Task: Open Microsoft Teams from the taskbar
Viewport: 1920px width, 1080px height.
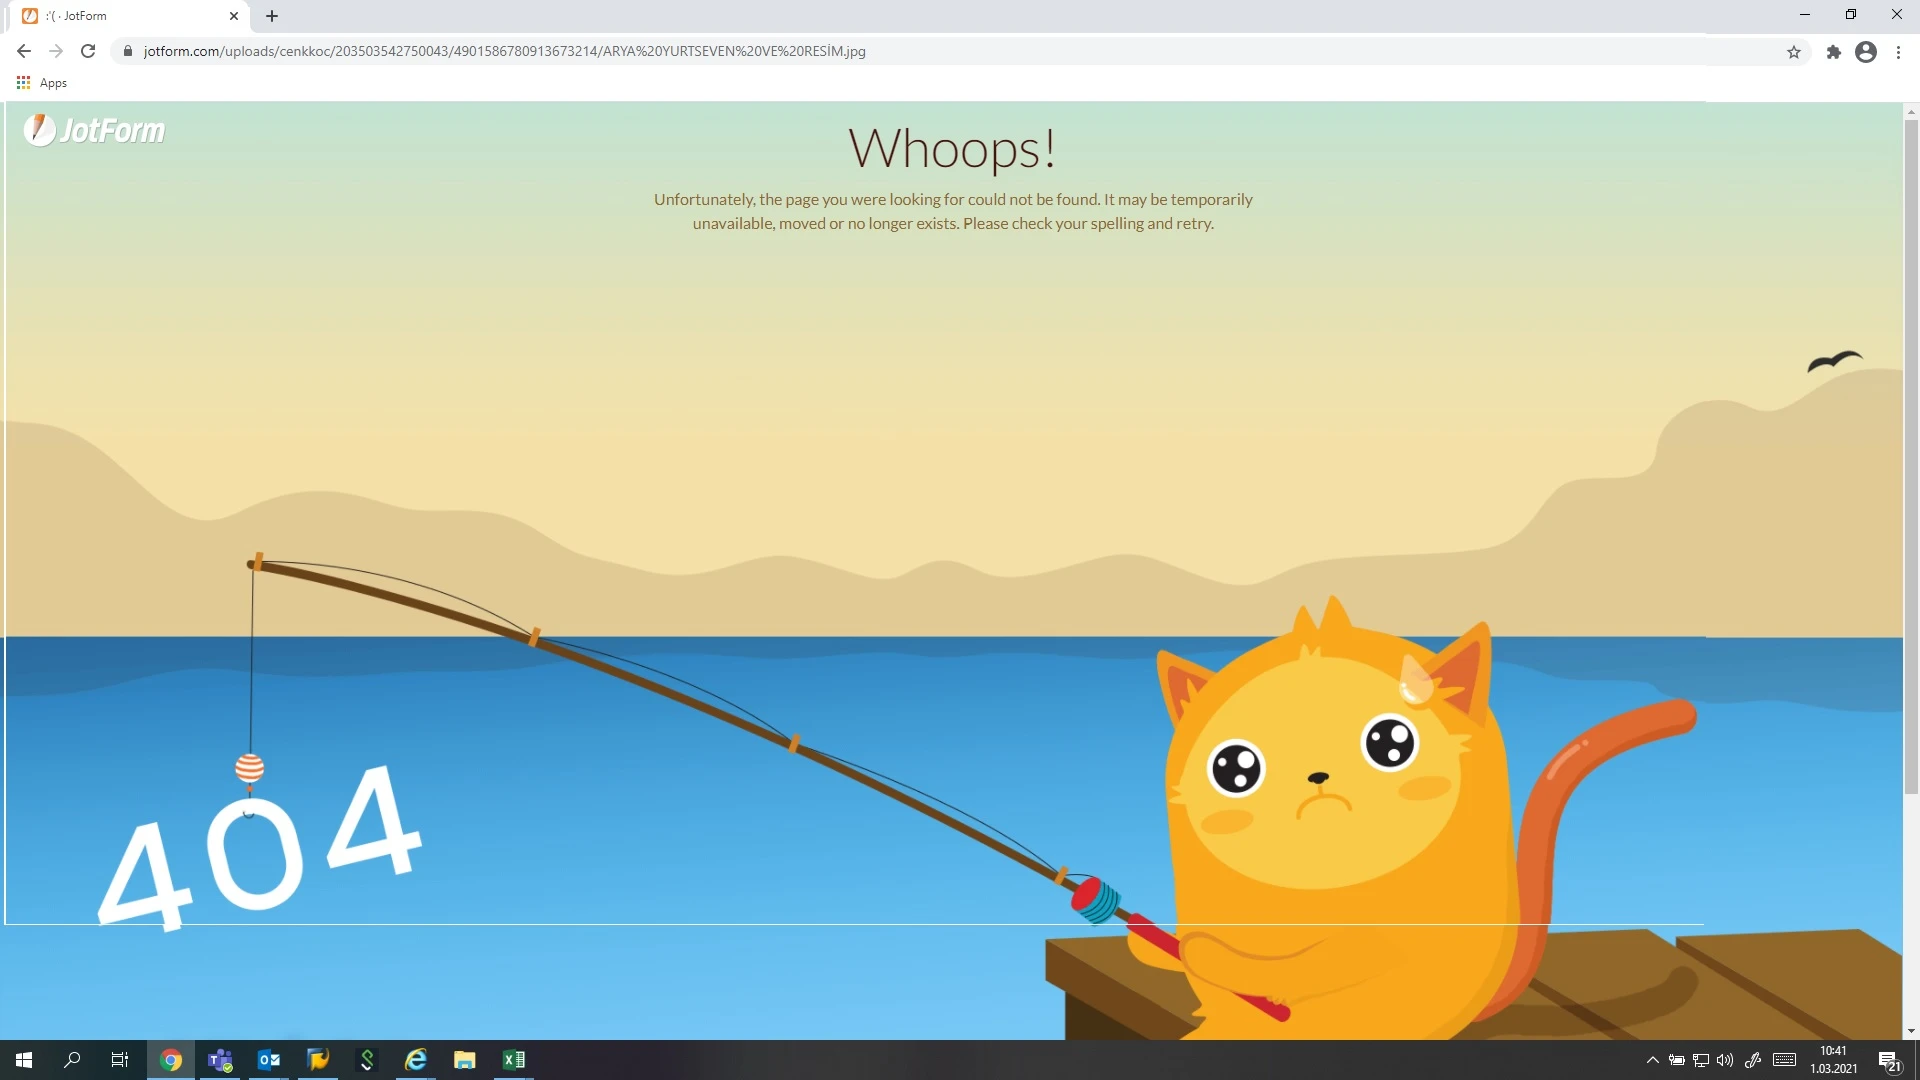Action: pyautogui.click(x=219, y=1059)
